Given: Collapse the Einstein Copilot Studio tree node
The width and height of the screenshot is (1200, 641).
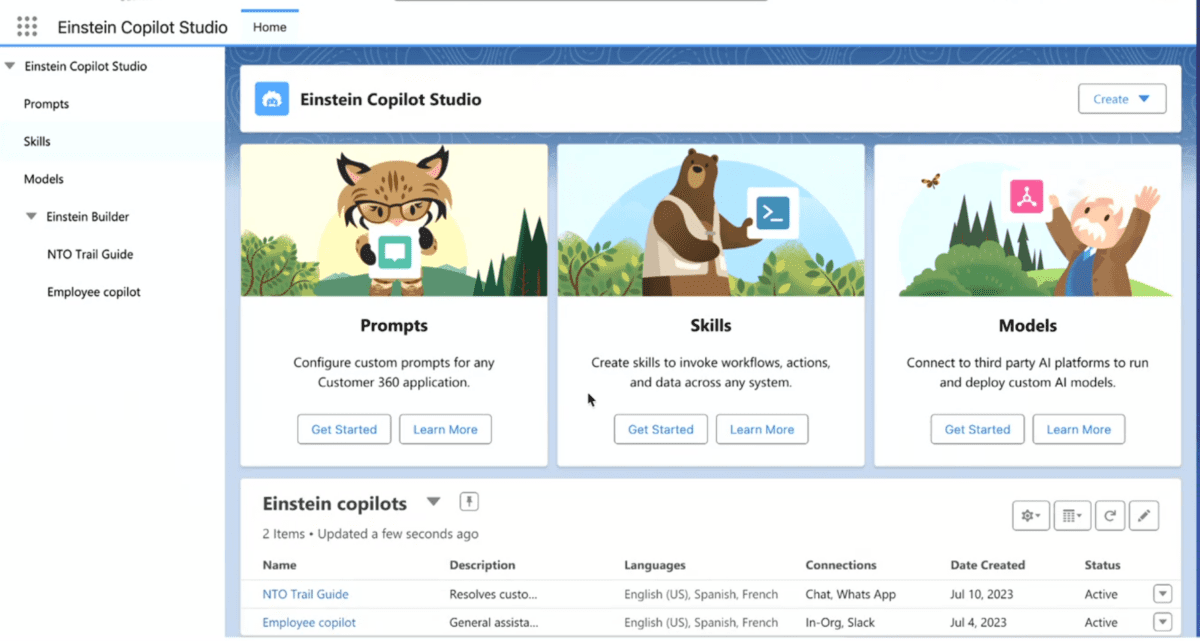Looking at the screenshot, I should coord(10,67).
